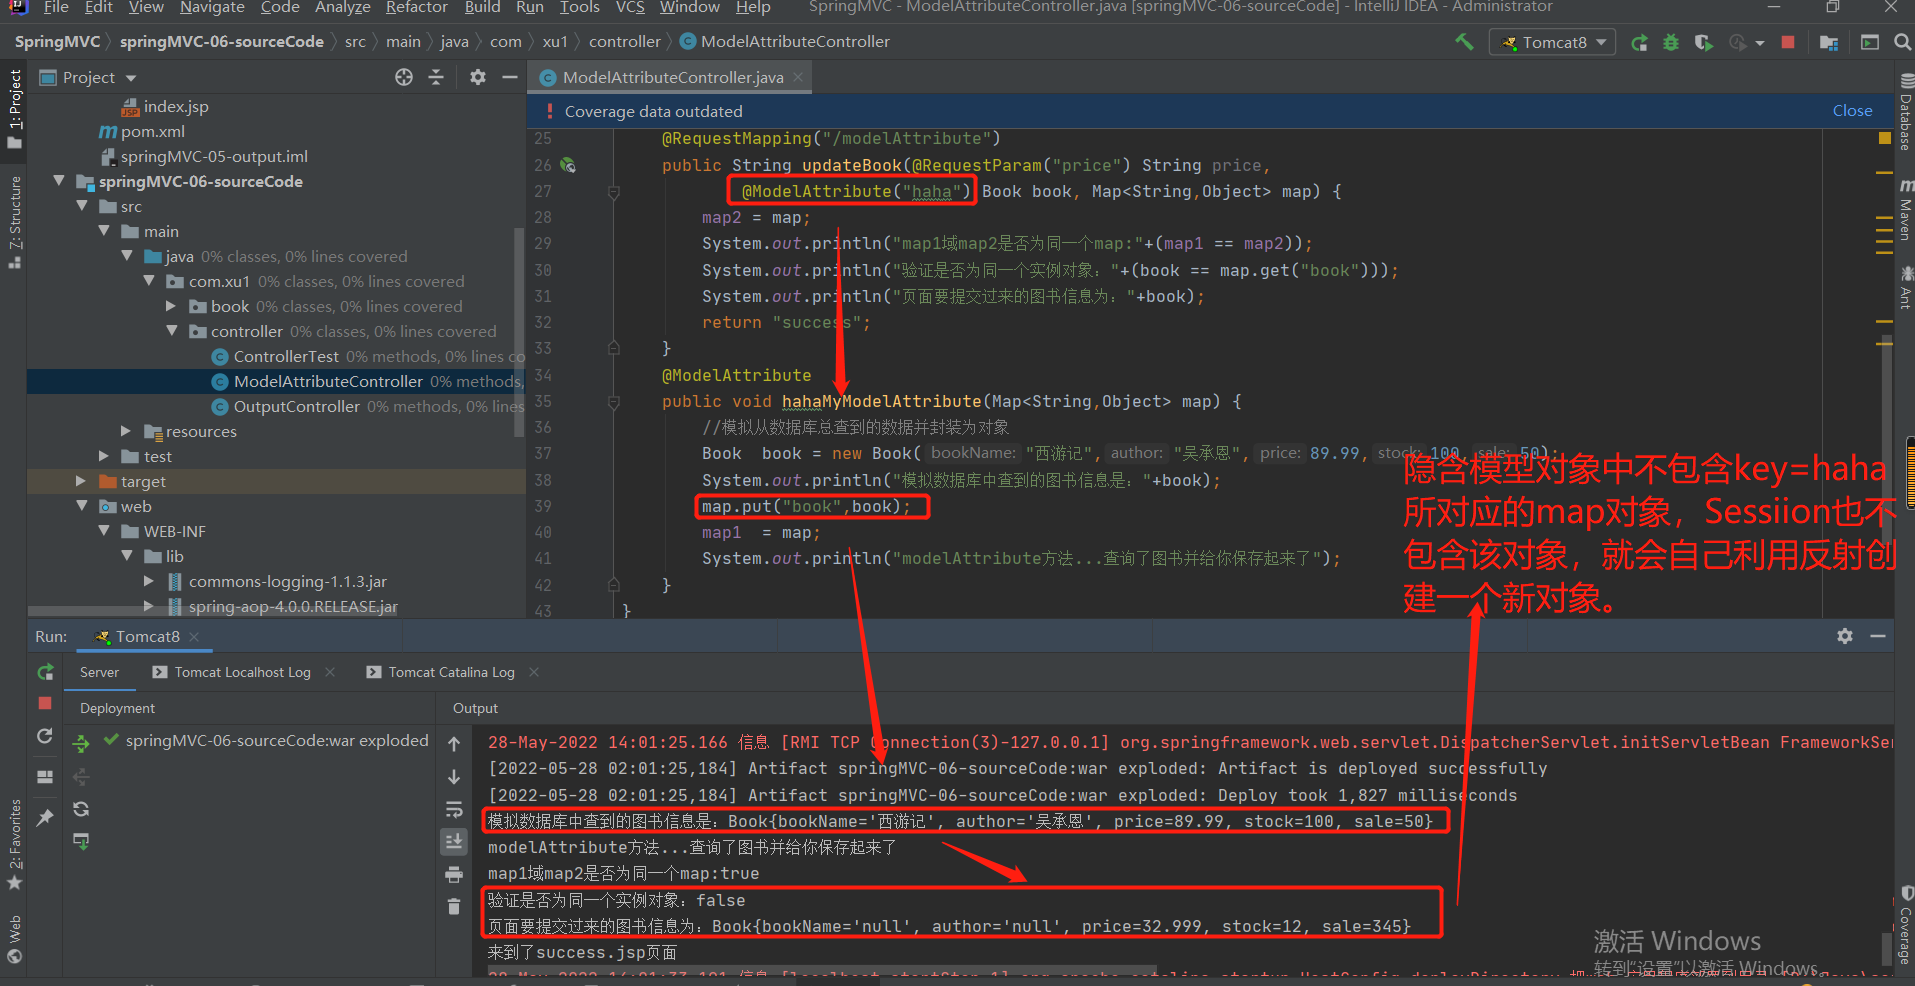Toggle soft-wrap in output console
Image resolution: width=1915 pixels, height=986 pixels.
pos(454,809)
